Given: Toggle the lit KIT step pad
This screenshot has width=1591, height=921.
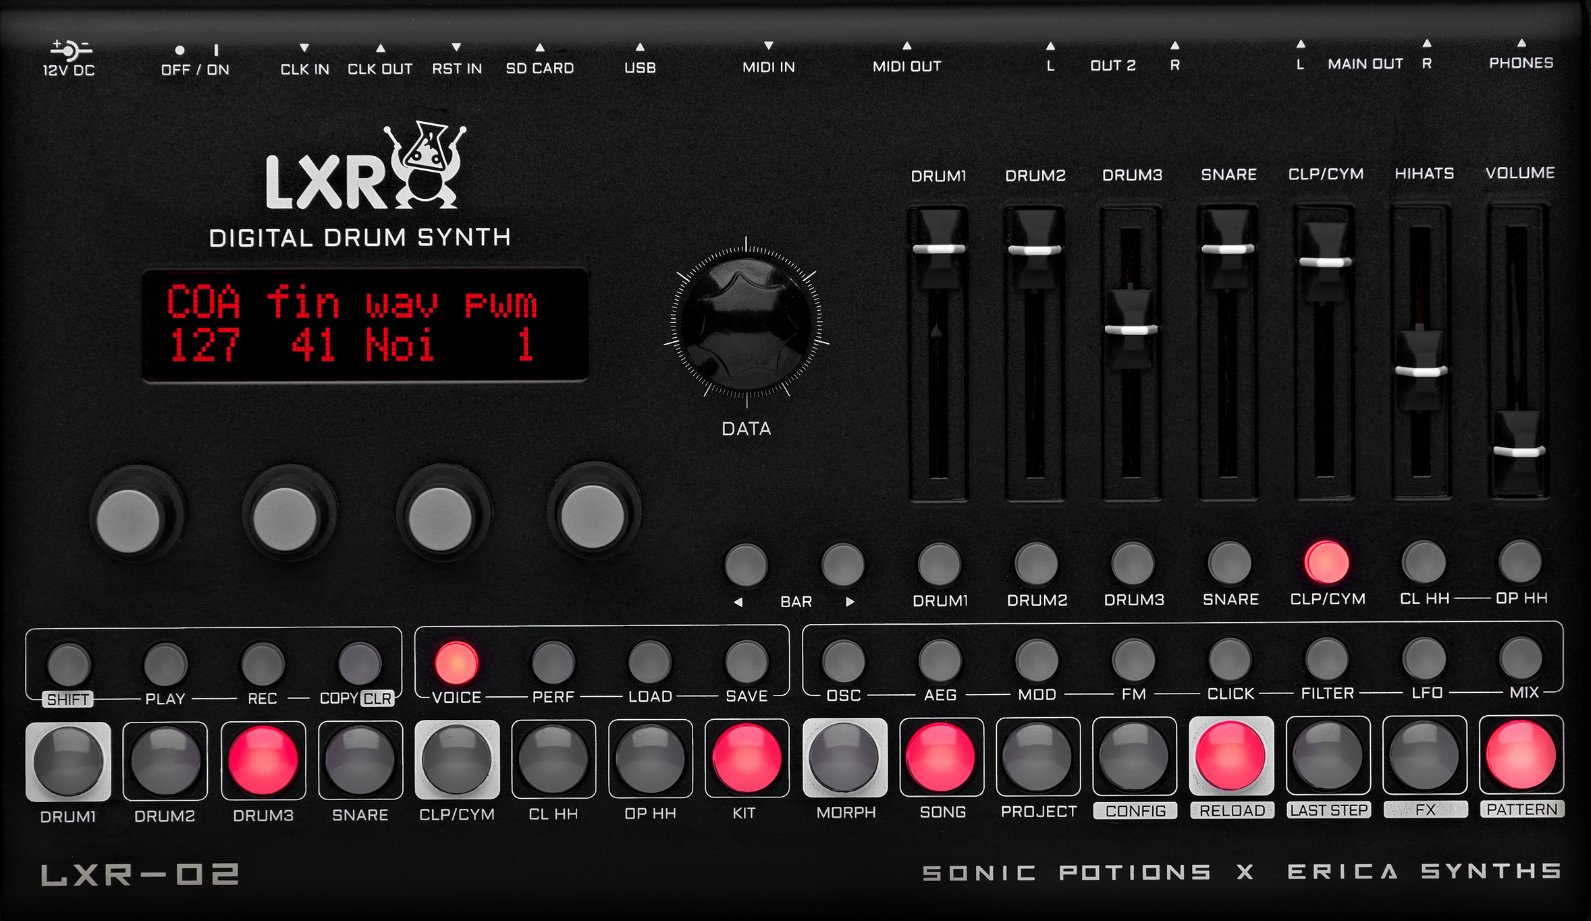Looking at the screenshot, I should click(746, 759).
